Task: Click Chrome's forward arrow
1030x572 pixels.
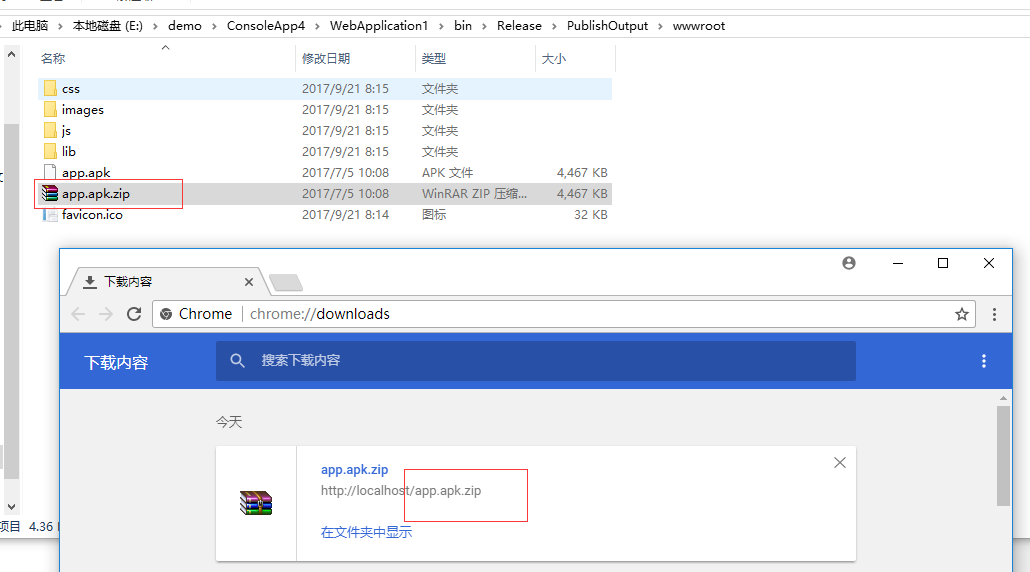Action: click(106, 314)
